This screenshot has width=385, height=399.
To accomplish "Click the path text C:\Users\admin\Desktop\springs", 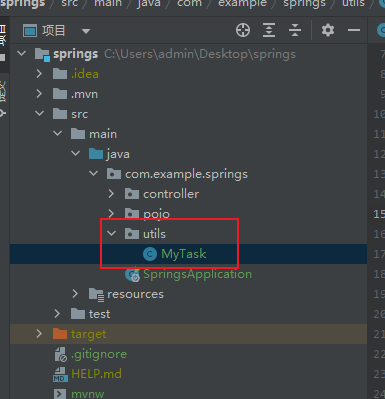I will [x=200, y=54].
